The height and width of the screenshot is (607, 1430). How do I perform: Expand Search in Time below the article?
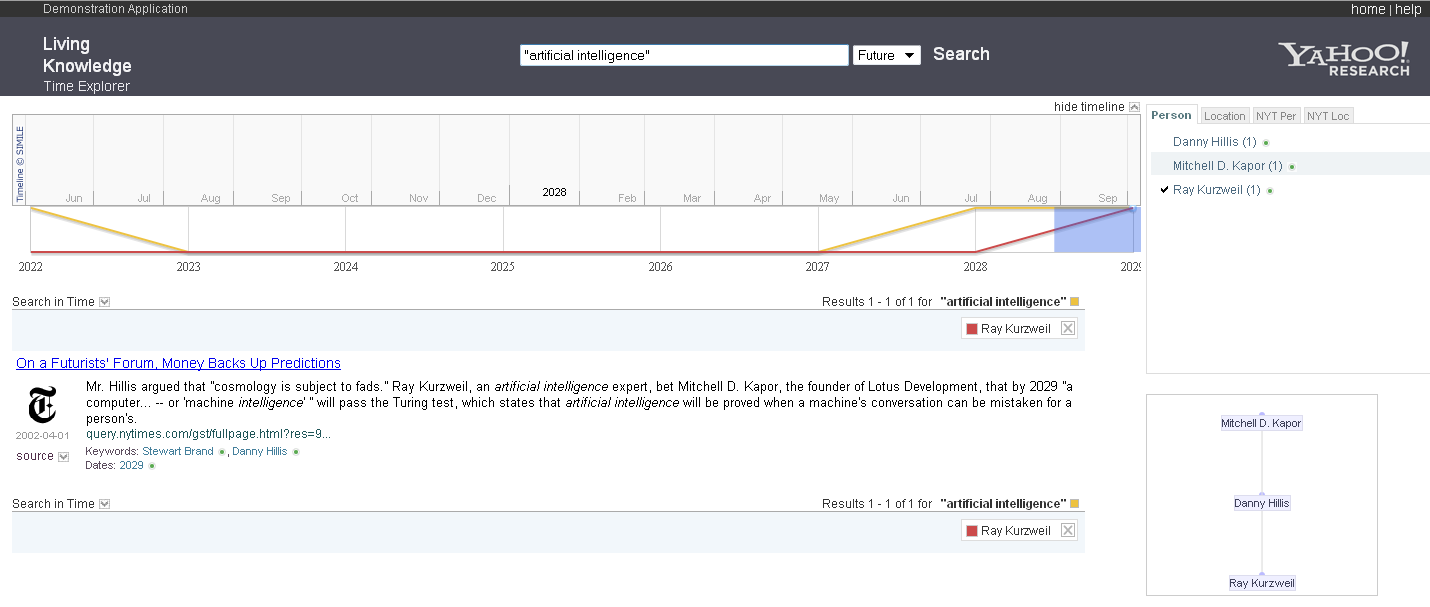coord(104,504)
